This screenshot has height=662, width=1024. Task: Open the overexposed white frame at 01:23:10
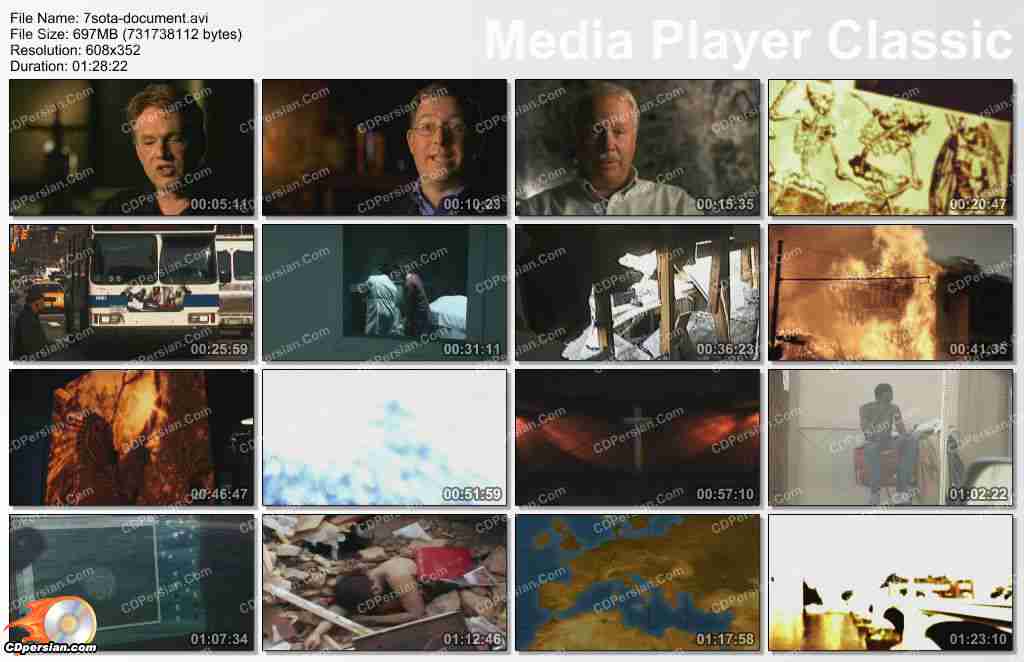coord(890,583)
